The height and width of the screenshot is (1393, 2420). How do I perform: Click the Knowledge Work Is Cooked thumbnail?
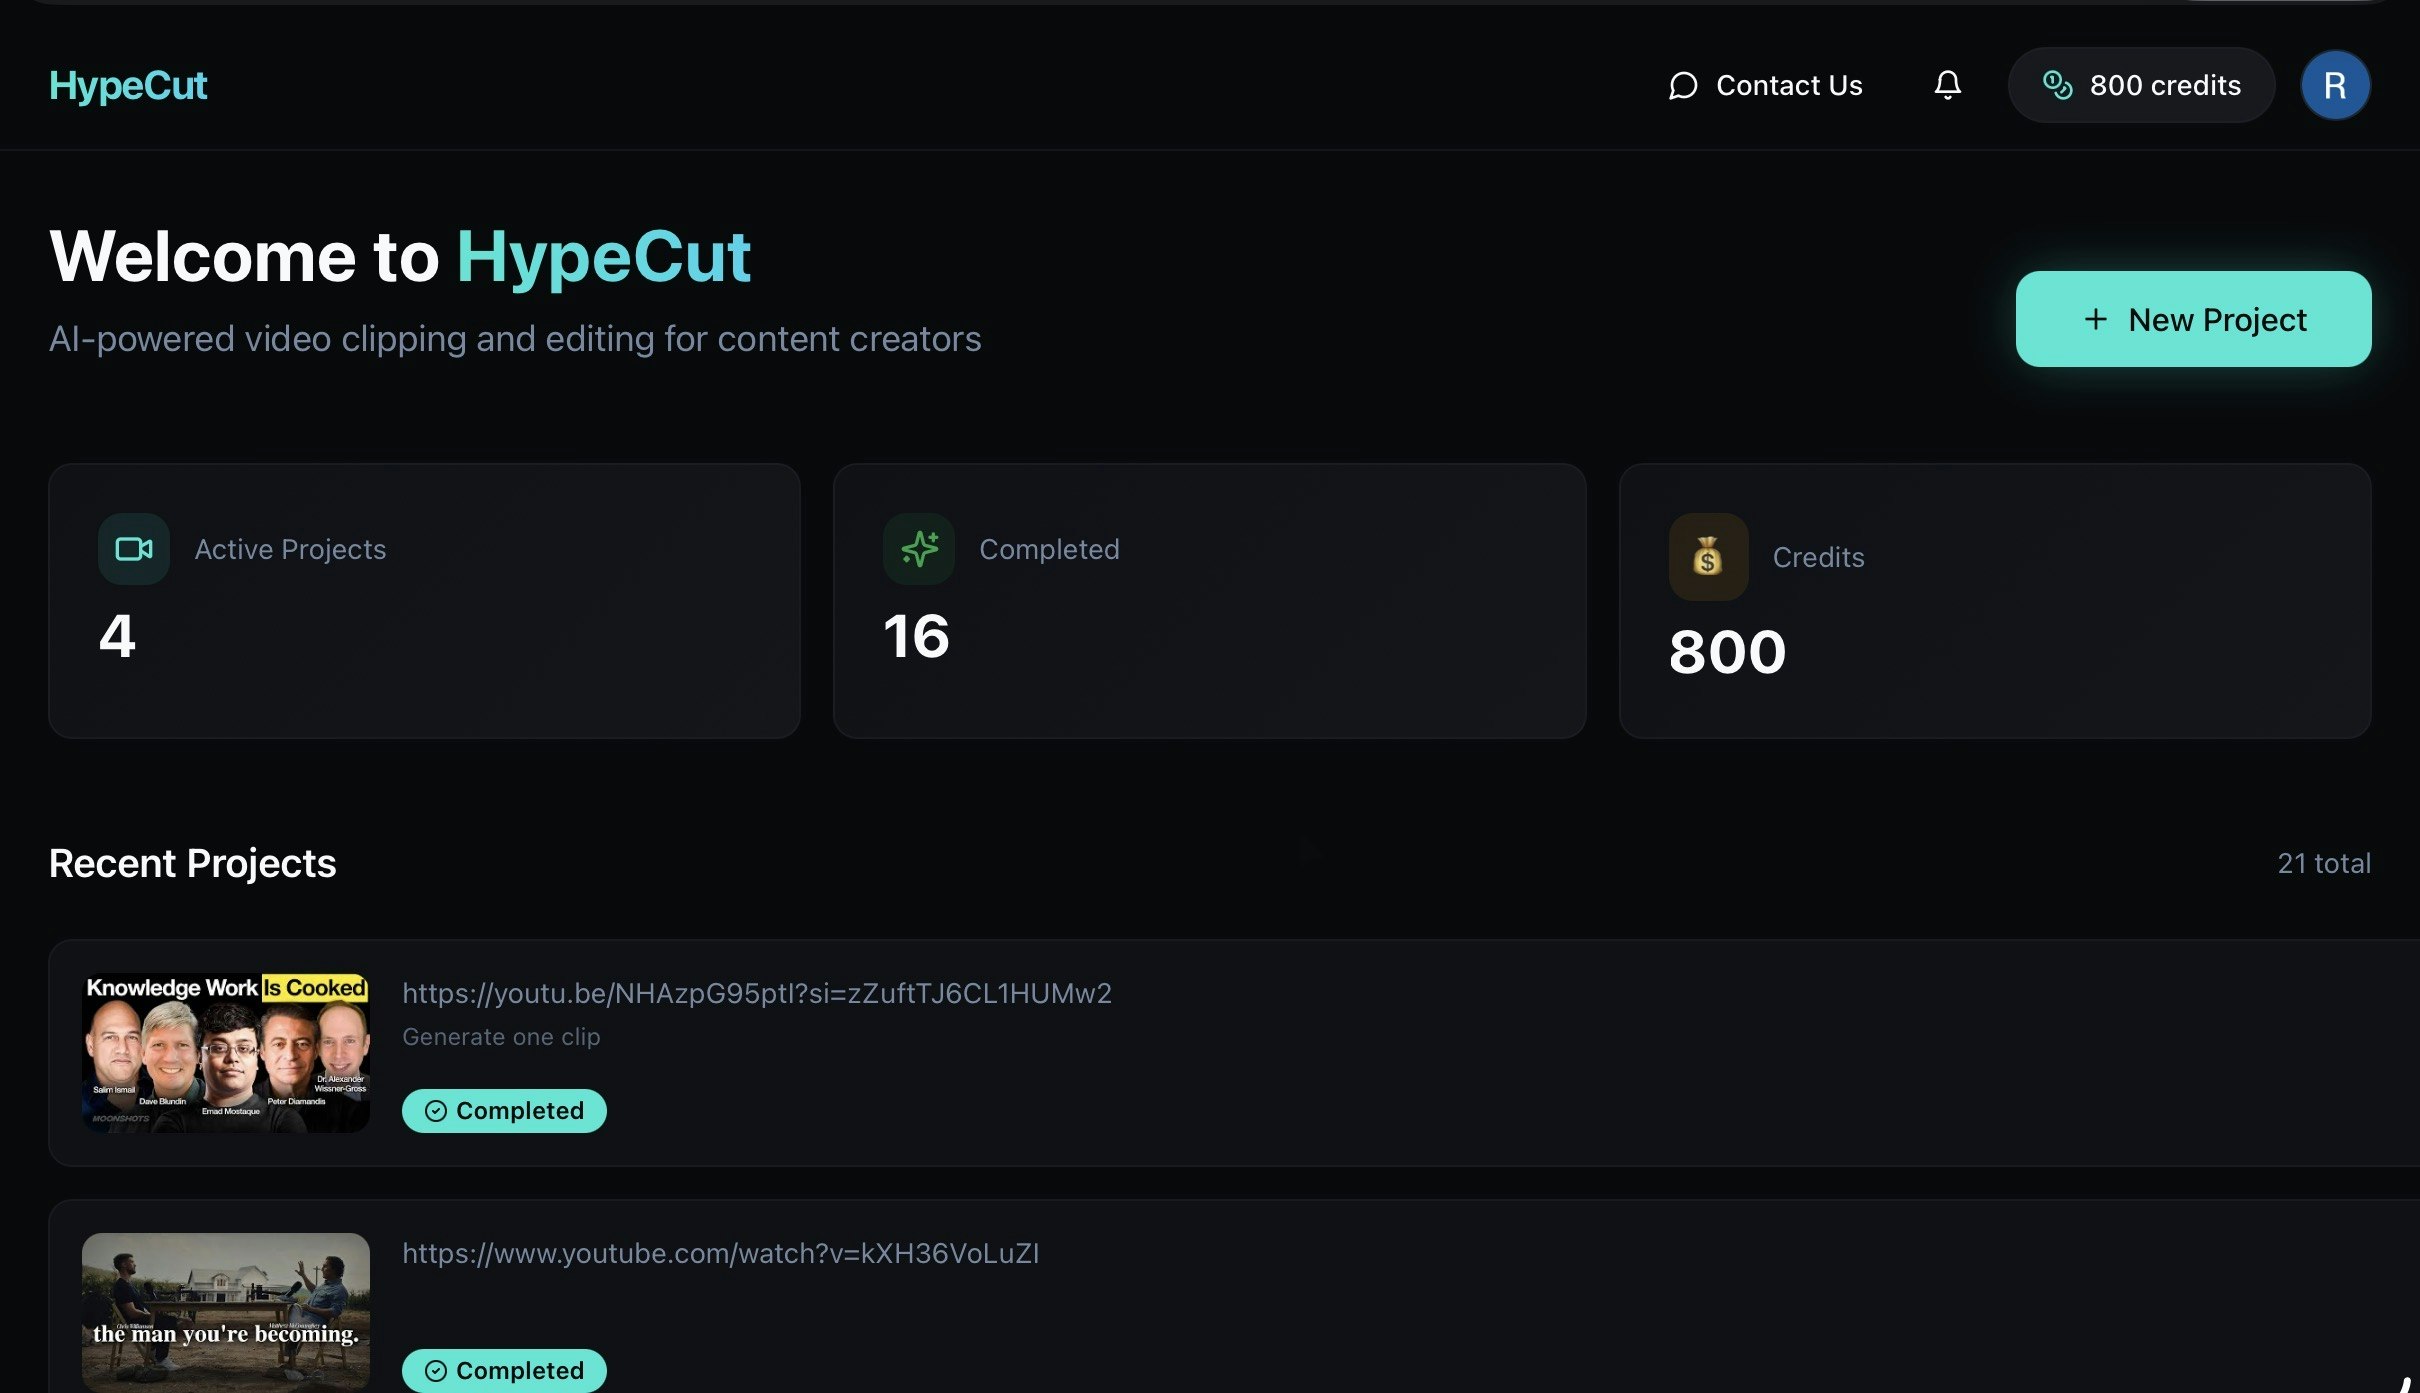point(225,1052)
